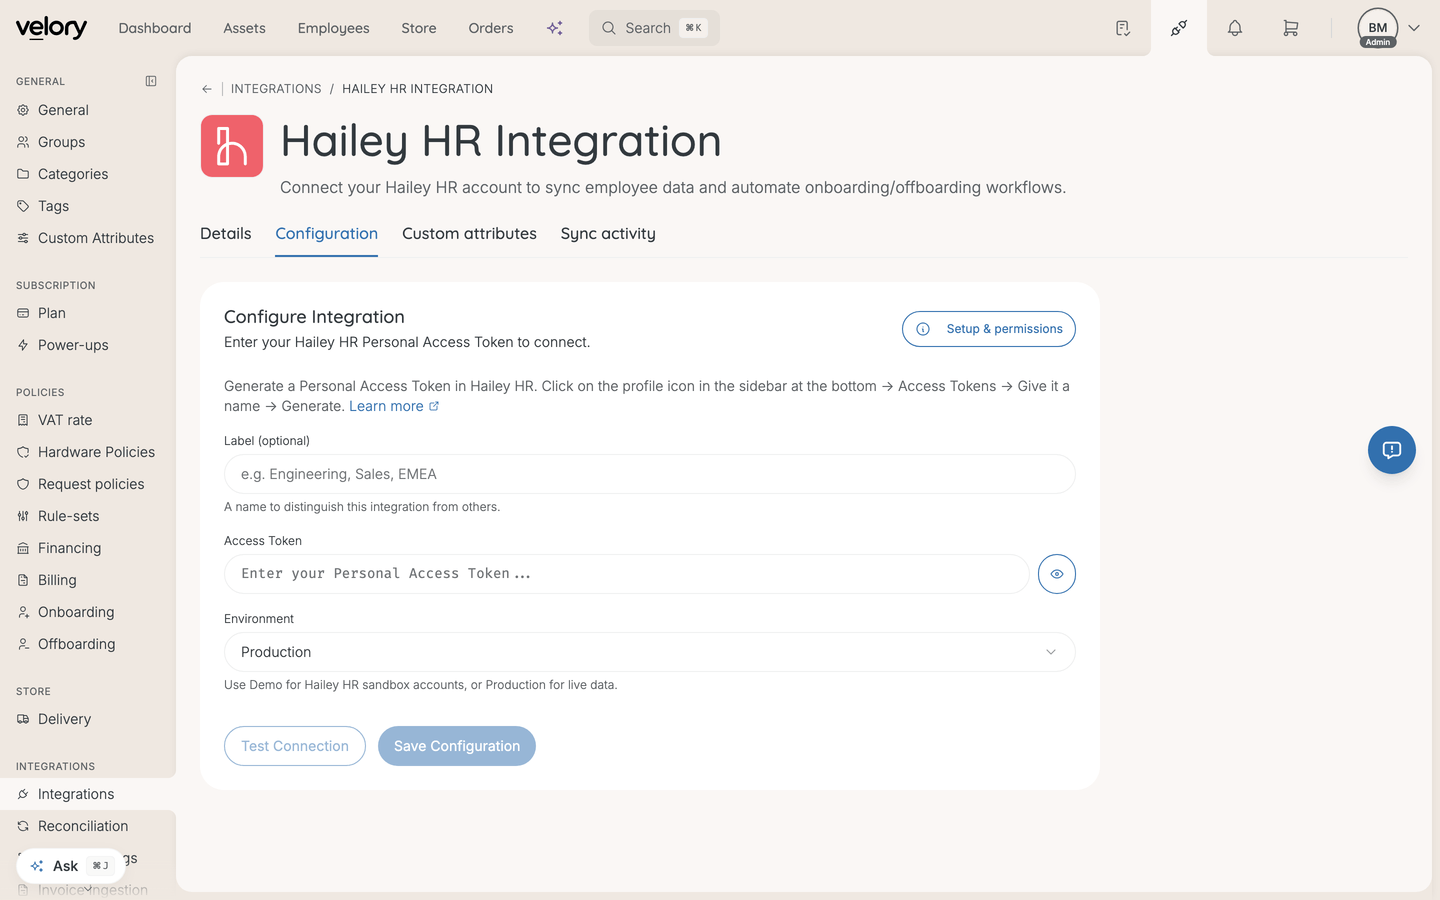
Task: Click the integrations plug icon in header
Action: pos(1179,28)
